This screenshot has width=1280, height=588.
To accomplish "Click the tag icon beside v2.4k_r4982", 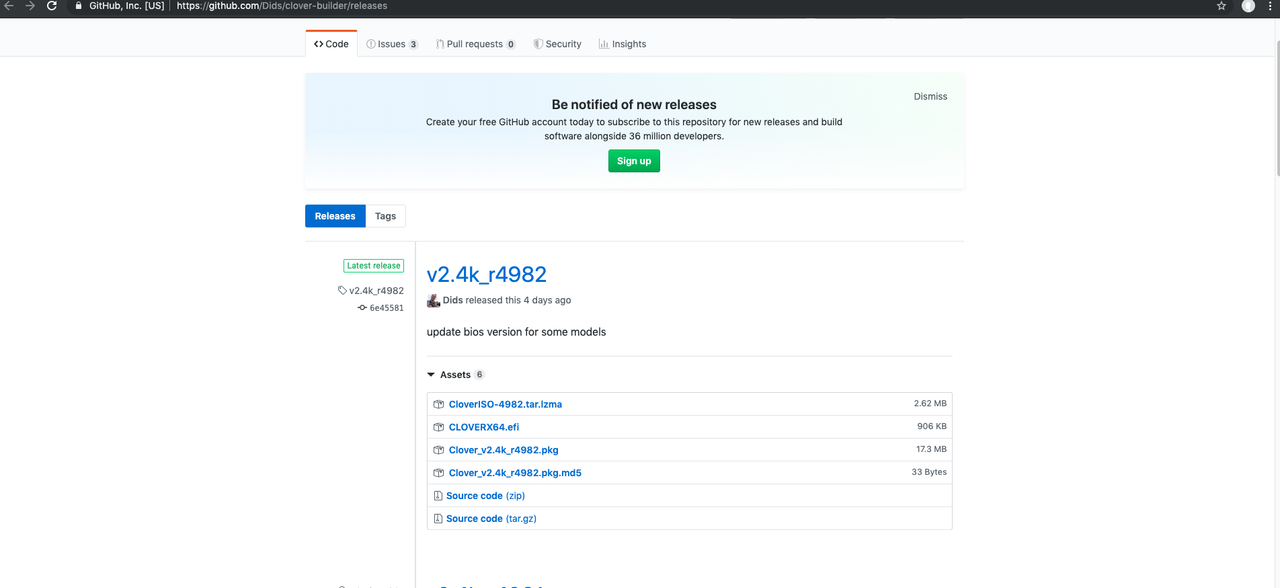I will click(343, 291).
